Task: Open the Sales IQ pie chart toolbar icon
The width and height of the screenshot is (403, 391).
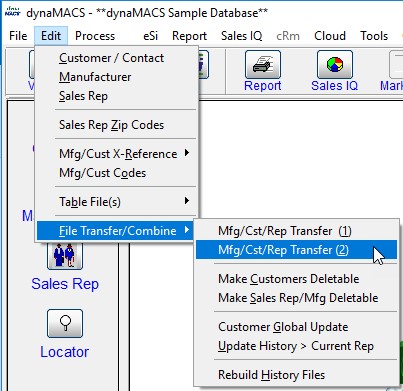Action: pos(335,65)
